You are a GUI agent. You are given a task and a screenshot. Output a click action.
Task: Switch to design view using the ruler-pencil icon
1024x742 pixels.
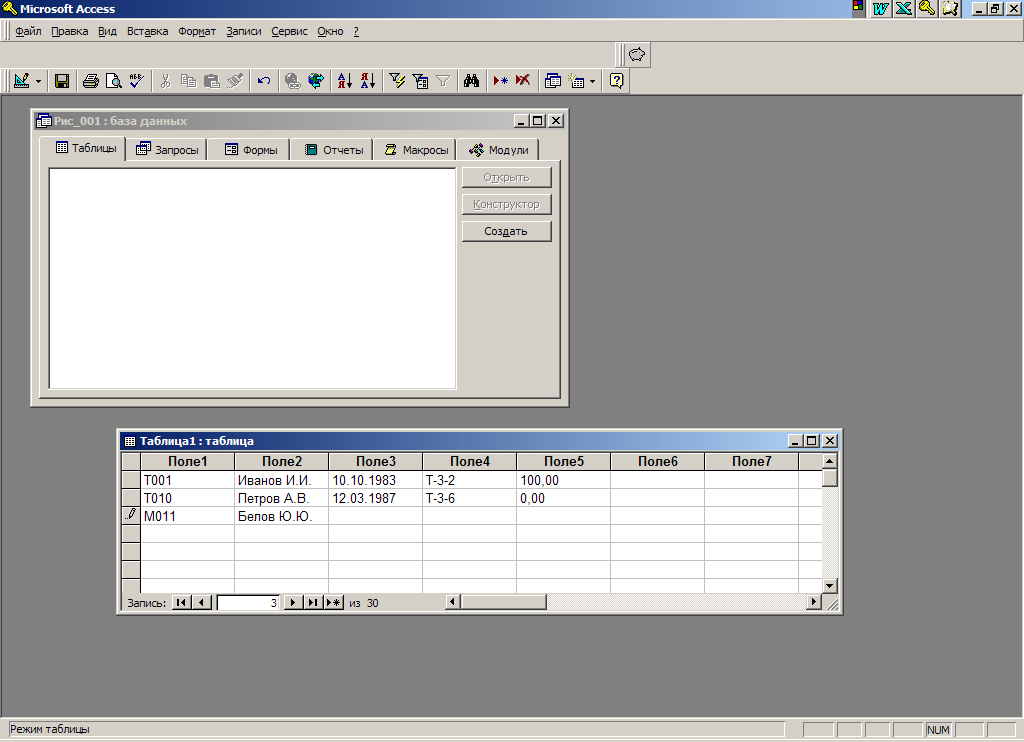tap(22, 81)
